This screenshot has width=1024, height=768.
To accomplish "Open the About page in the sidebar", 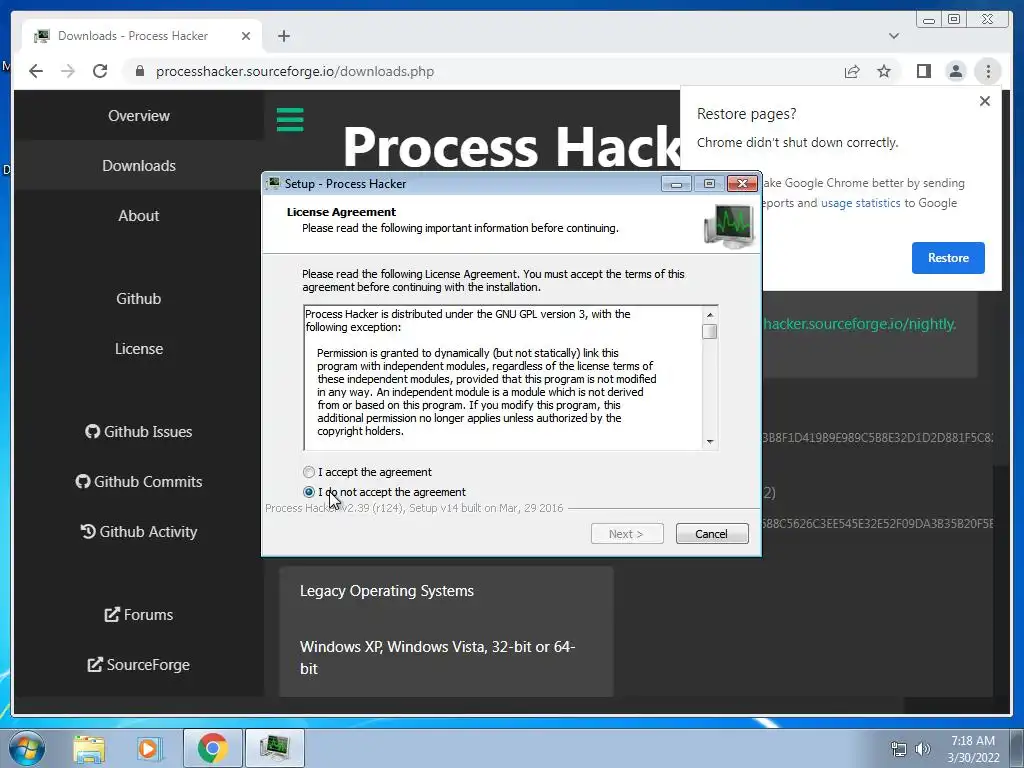I will [138, 216].
